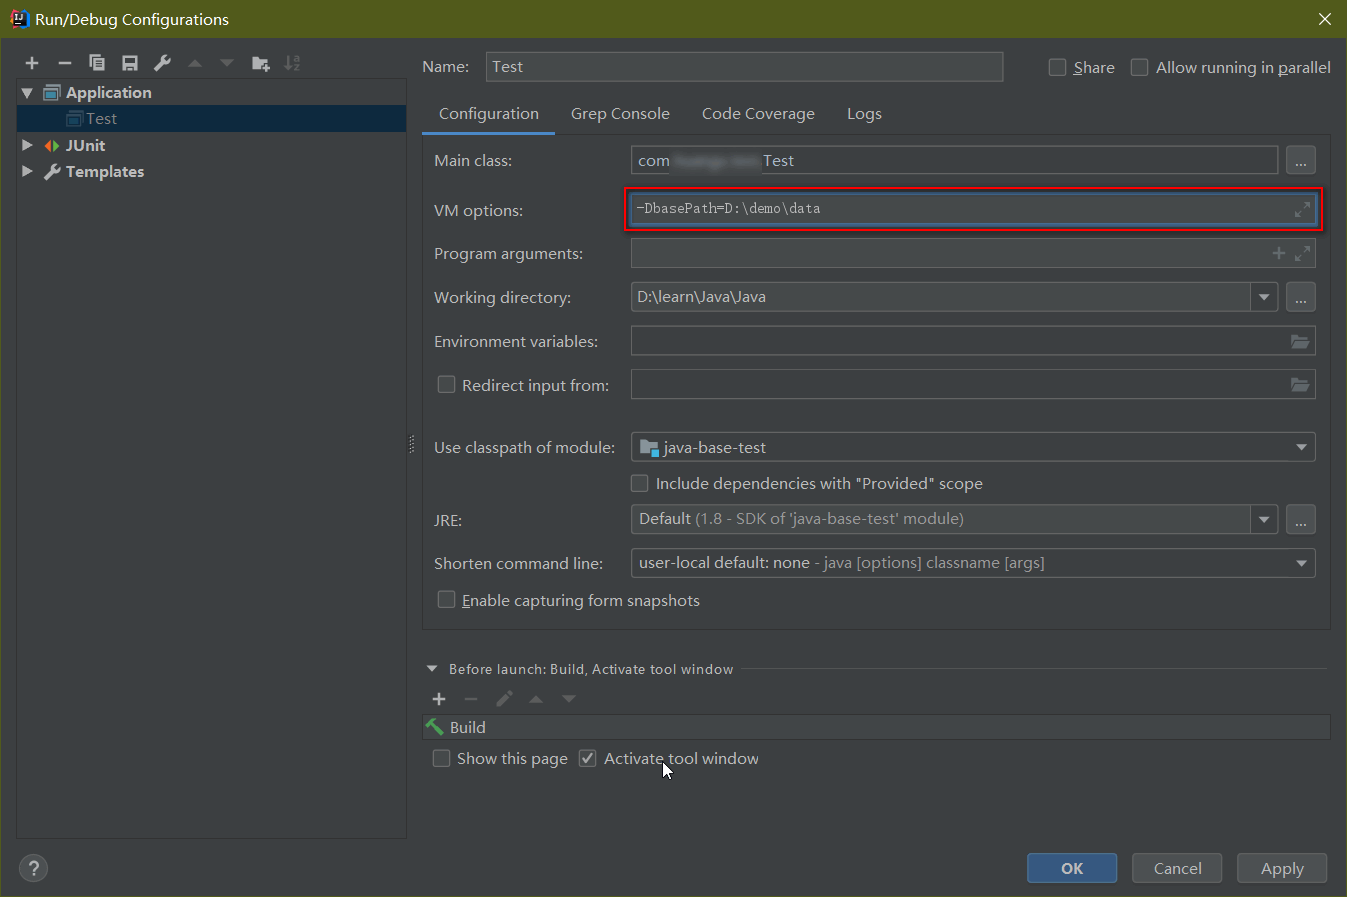Open the Working directory dropdown arrow
The width and height of the screenshot is (1347, 897).
[1264, 297]
